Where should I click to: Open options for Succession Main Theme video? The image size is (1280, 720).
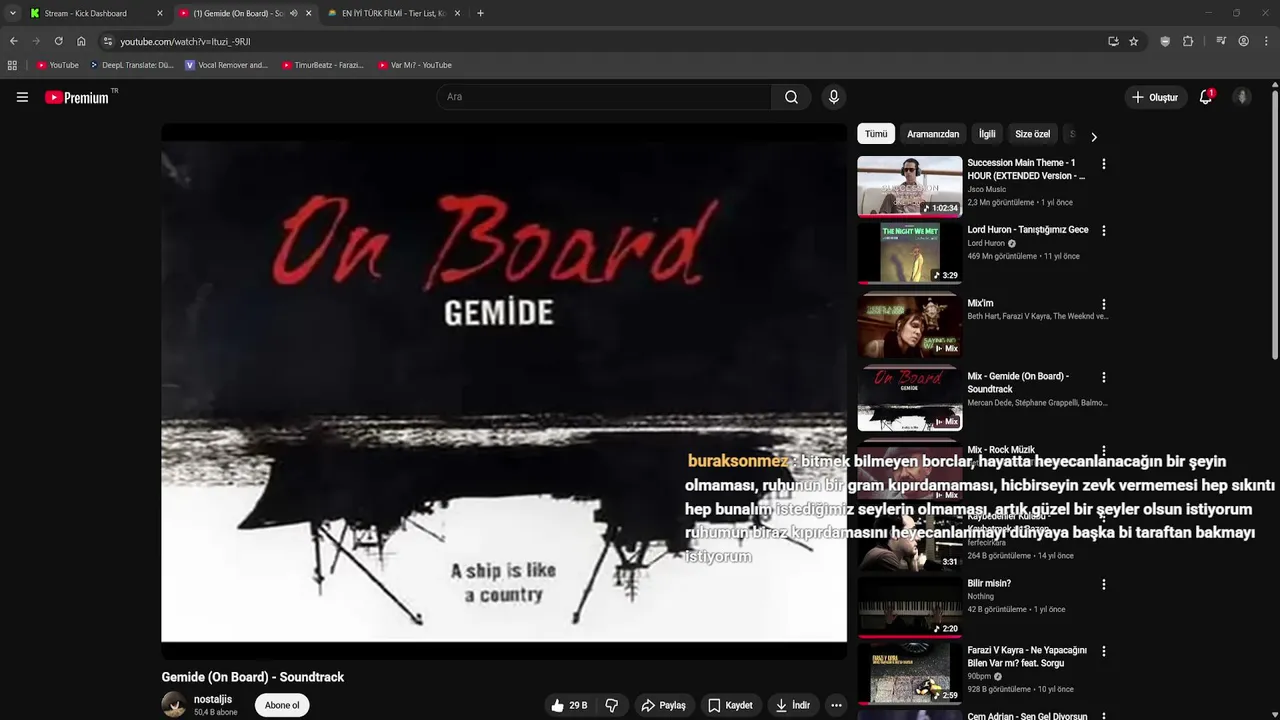(x=1104, y=164)
